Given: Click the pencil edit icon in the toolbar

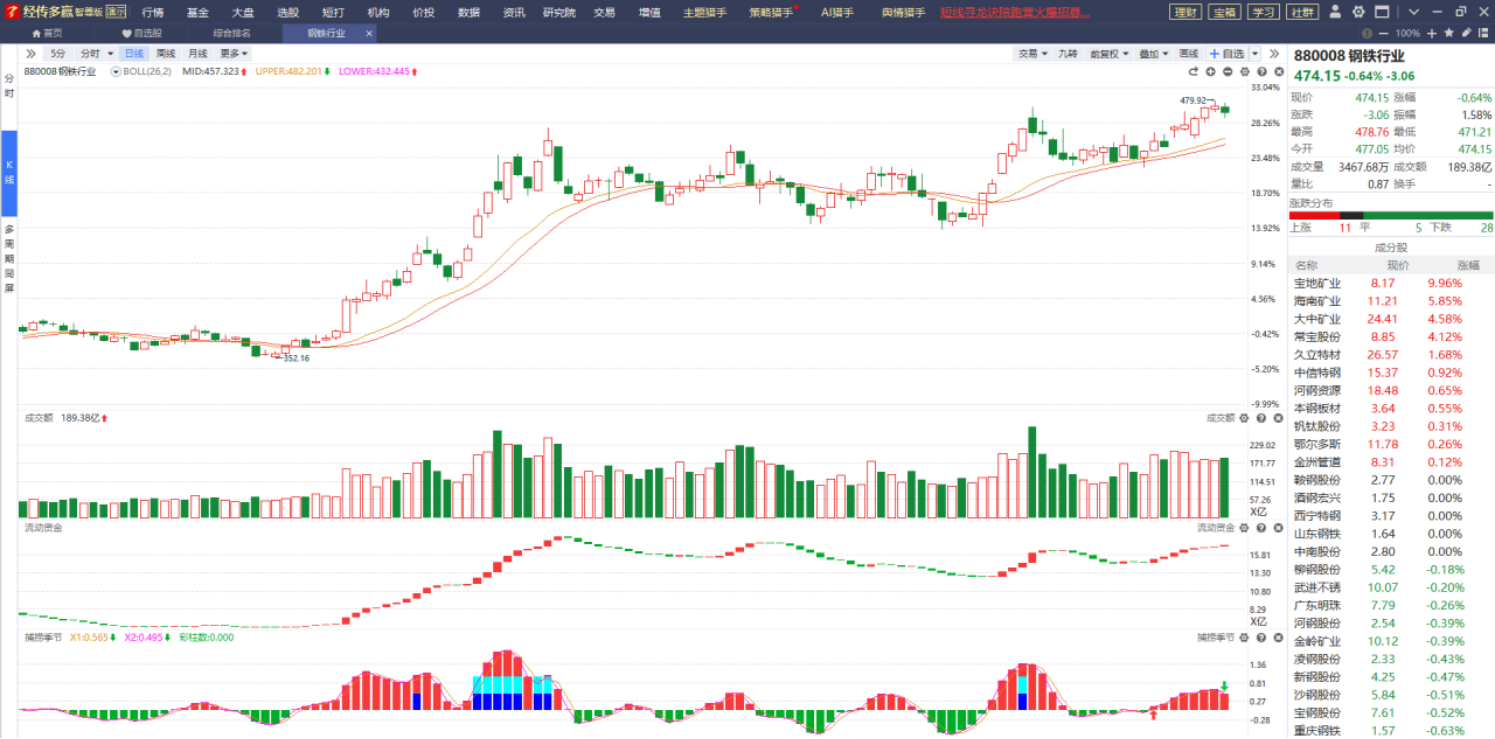Looking at the screenshot, I should coord(1466,33).
